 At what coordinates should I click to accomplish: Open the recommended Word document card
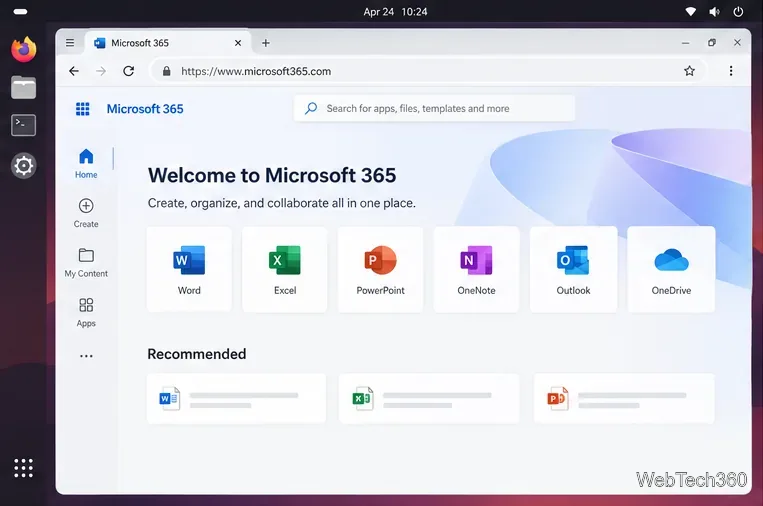pos(236,398)
